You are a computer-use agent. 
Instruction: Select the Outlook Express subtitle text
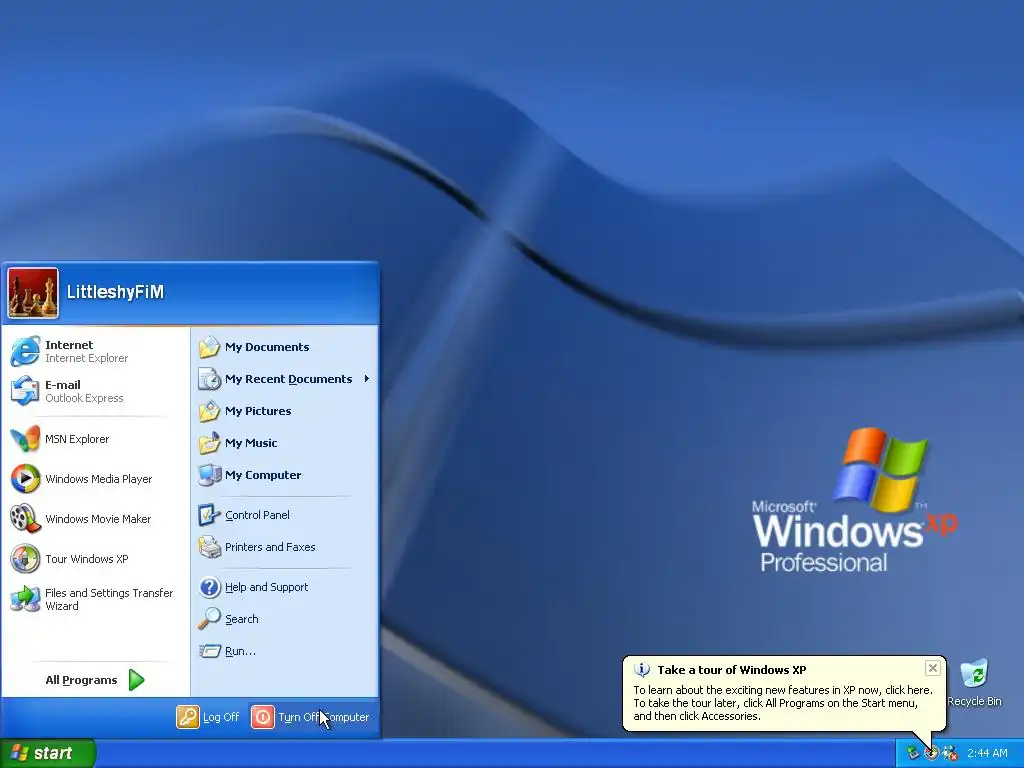(84, 398)
